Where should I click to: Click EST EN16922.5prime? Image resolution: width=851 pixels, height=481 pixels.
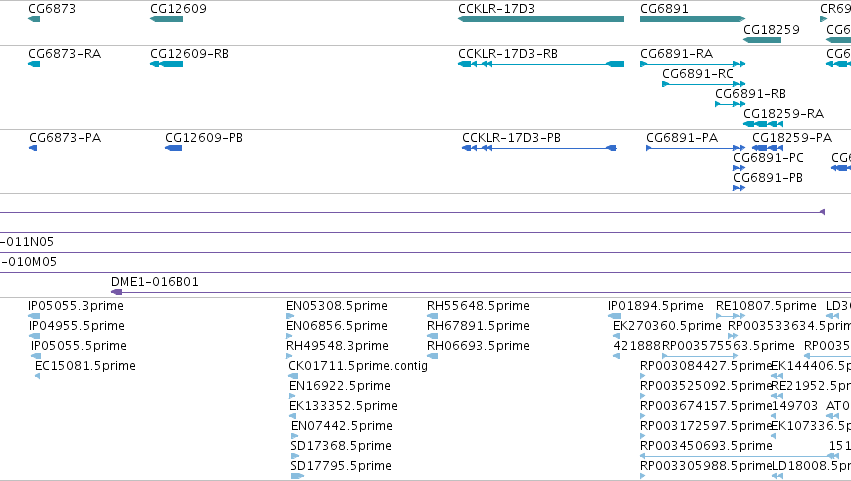340,386
